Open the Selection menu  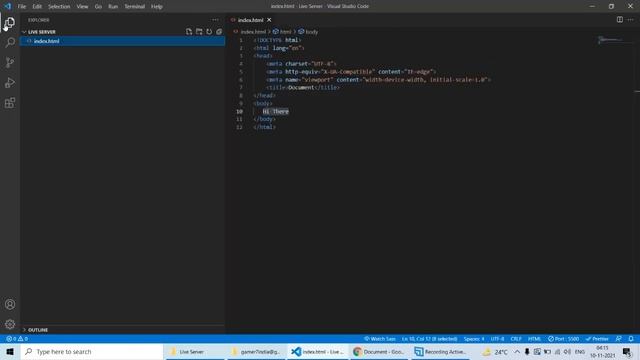pyautogui.click(x=59, y=7)
